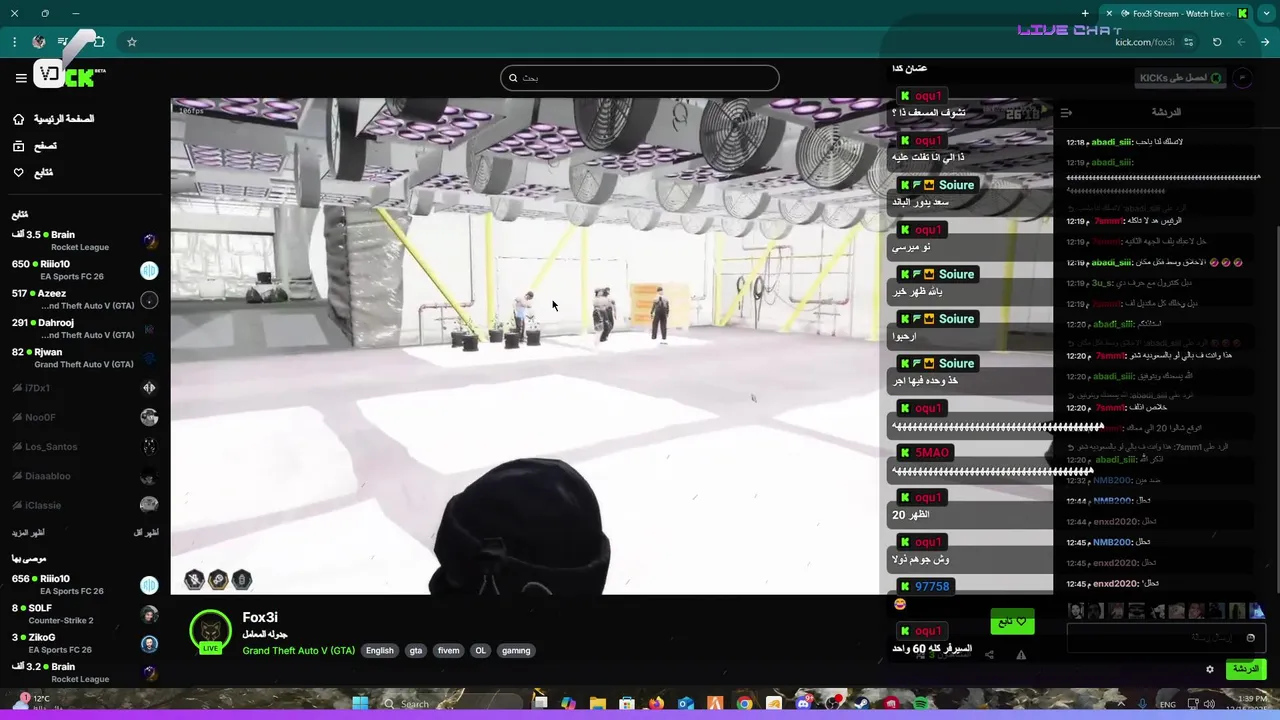Open site settings tune icon in address bar
This screenshot has width=1280, height=720.
click(1188, 42)
